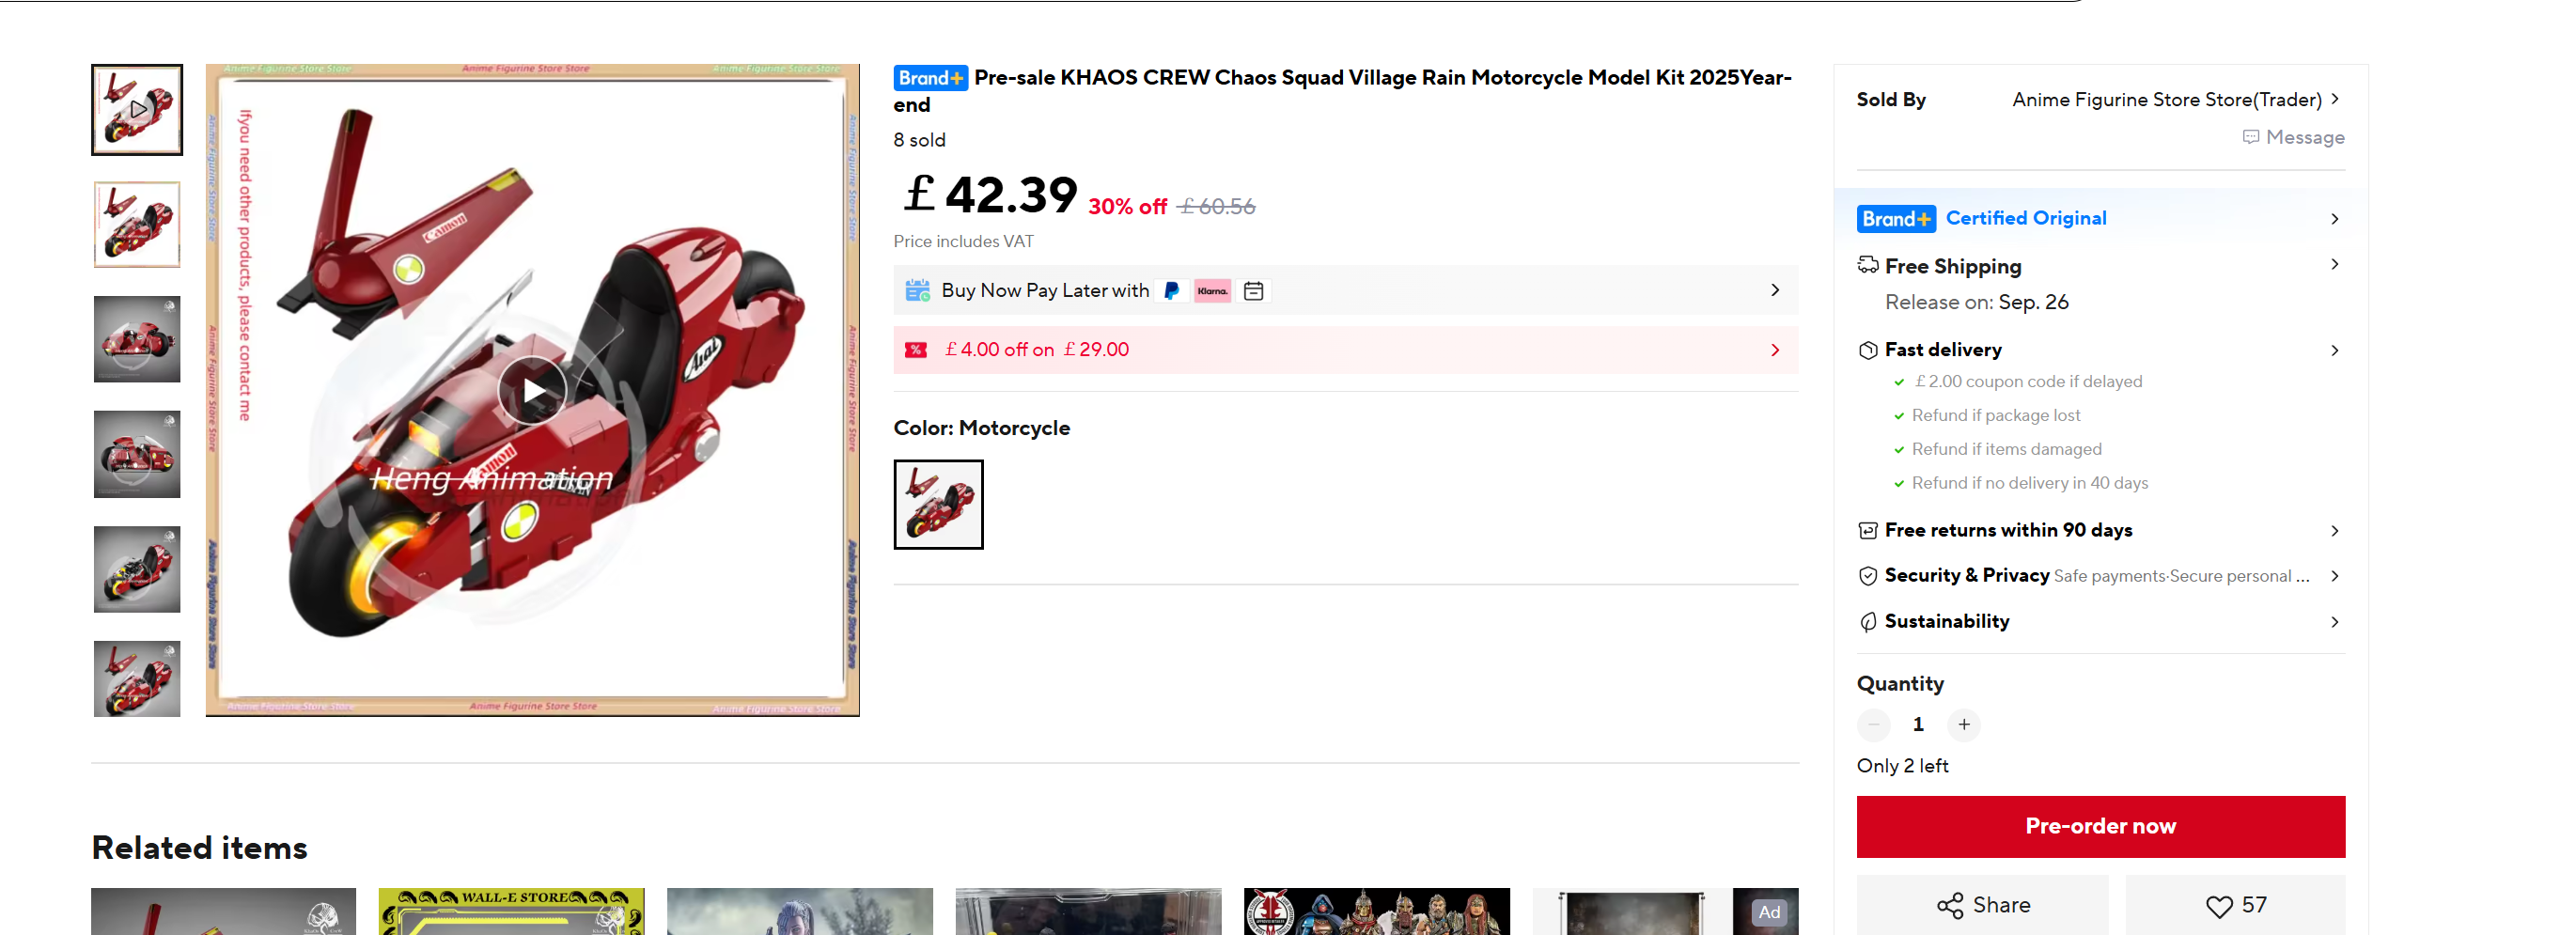
Task: Expand the Fast delivery details arrow
Action: click(2335, 350)
